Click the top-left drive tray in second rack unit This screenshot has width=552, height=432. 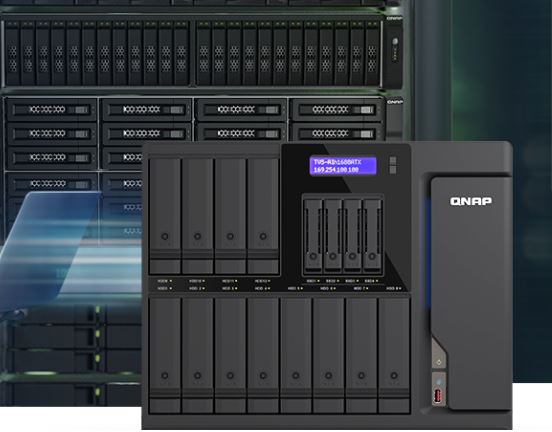coord(51,110)
